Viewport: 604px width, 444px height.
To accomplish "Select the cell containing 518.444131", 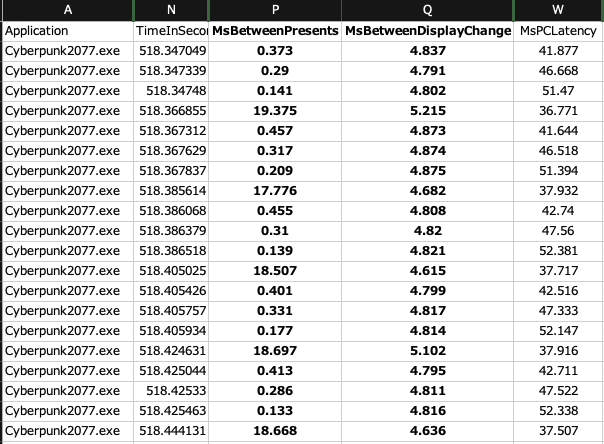I will (x=171, y=430).
